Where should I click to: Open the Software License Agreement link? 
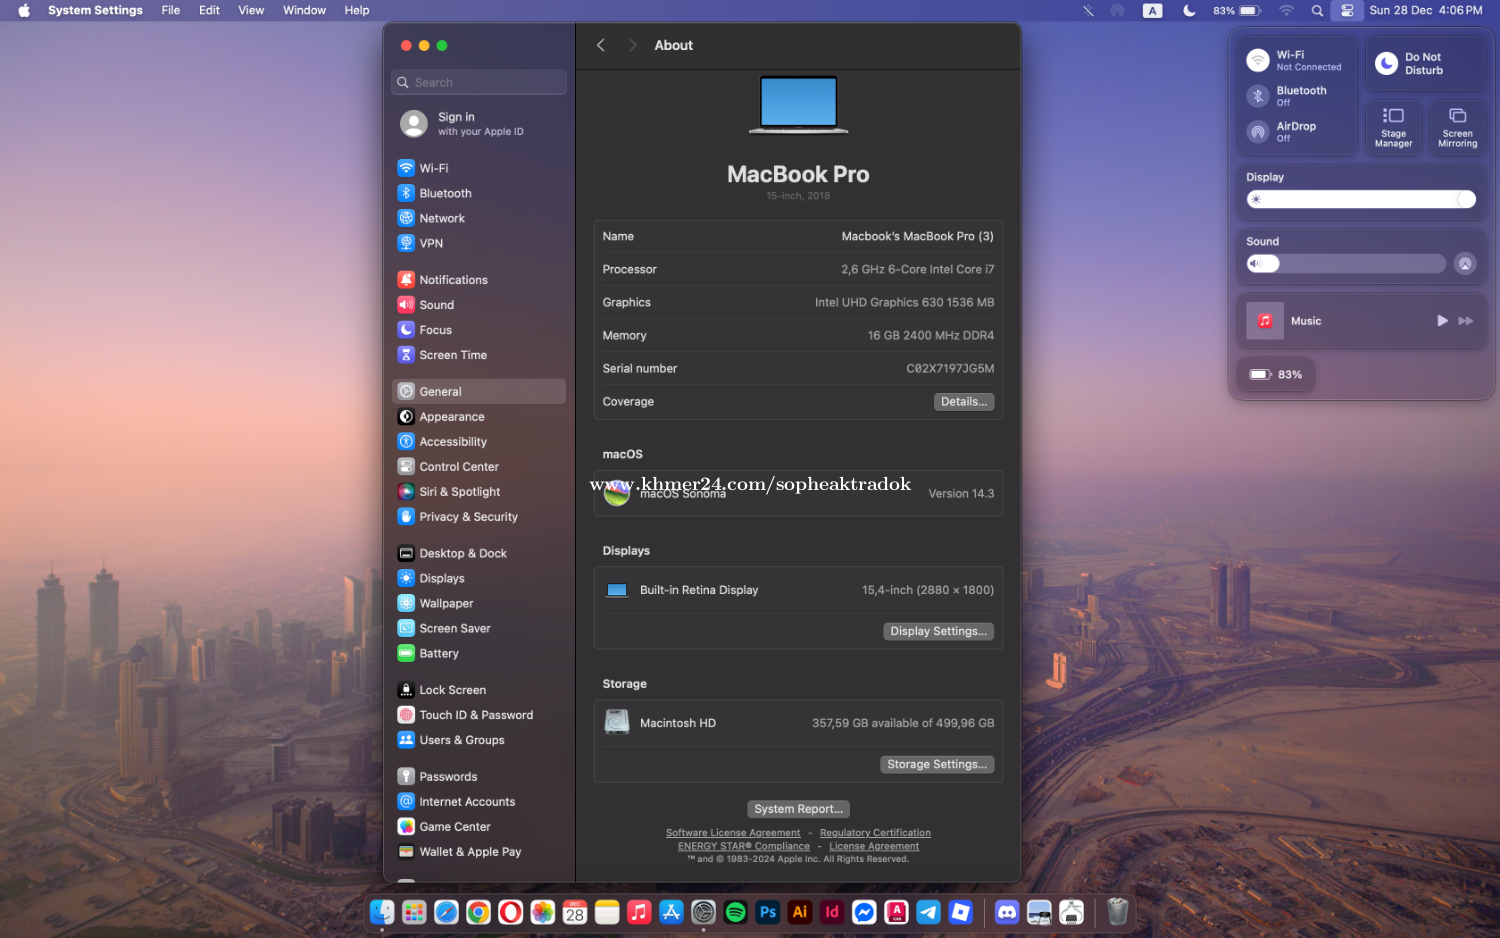pyautogui.click(x=733, y=833)
